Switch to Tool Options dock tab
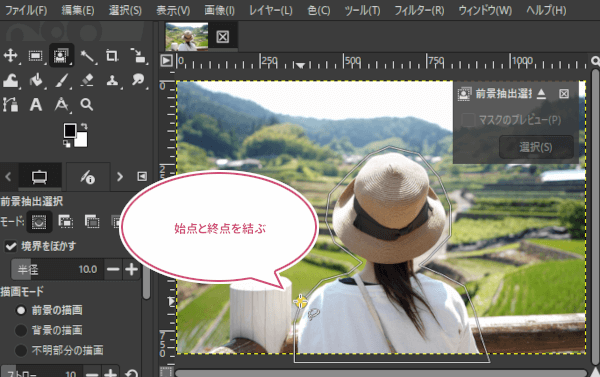Viewport: 600px width, 377px height. 39,176
